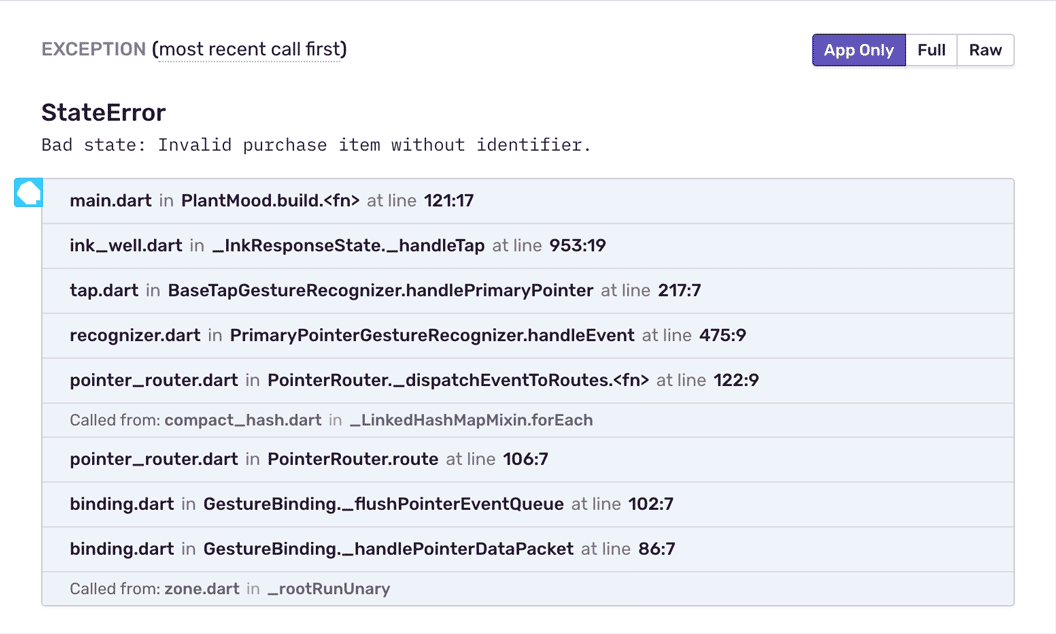Toggle the App Only frame filter

coord(858,49)
